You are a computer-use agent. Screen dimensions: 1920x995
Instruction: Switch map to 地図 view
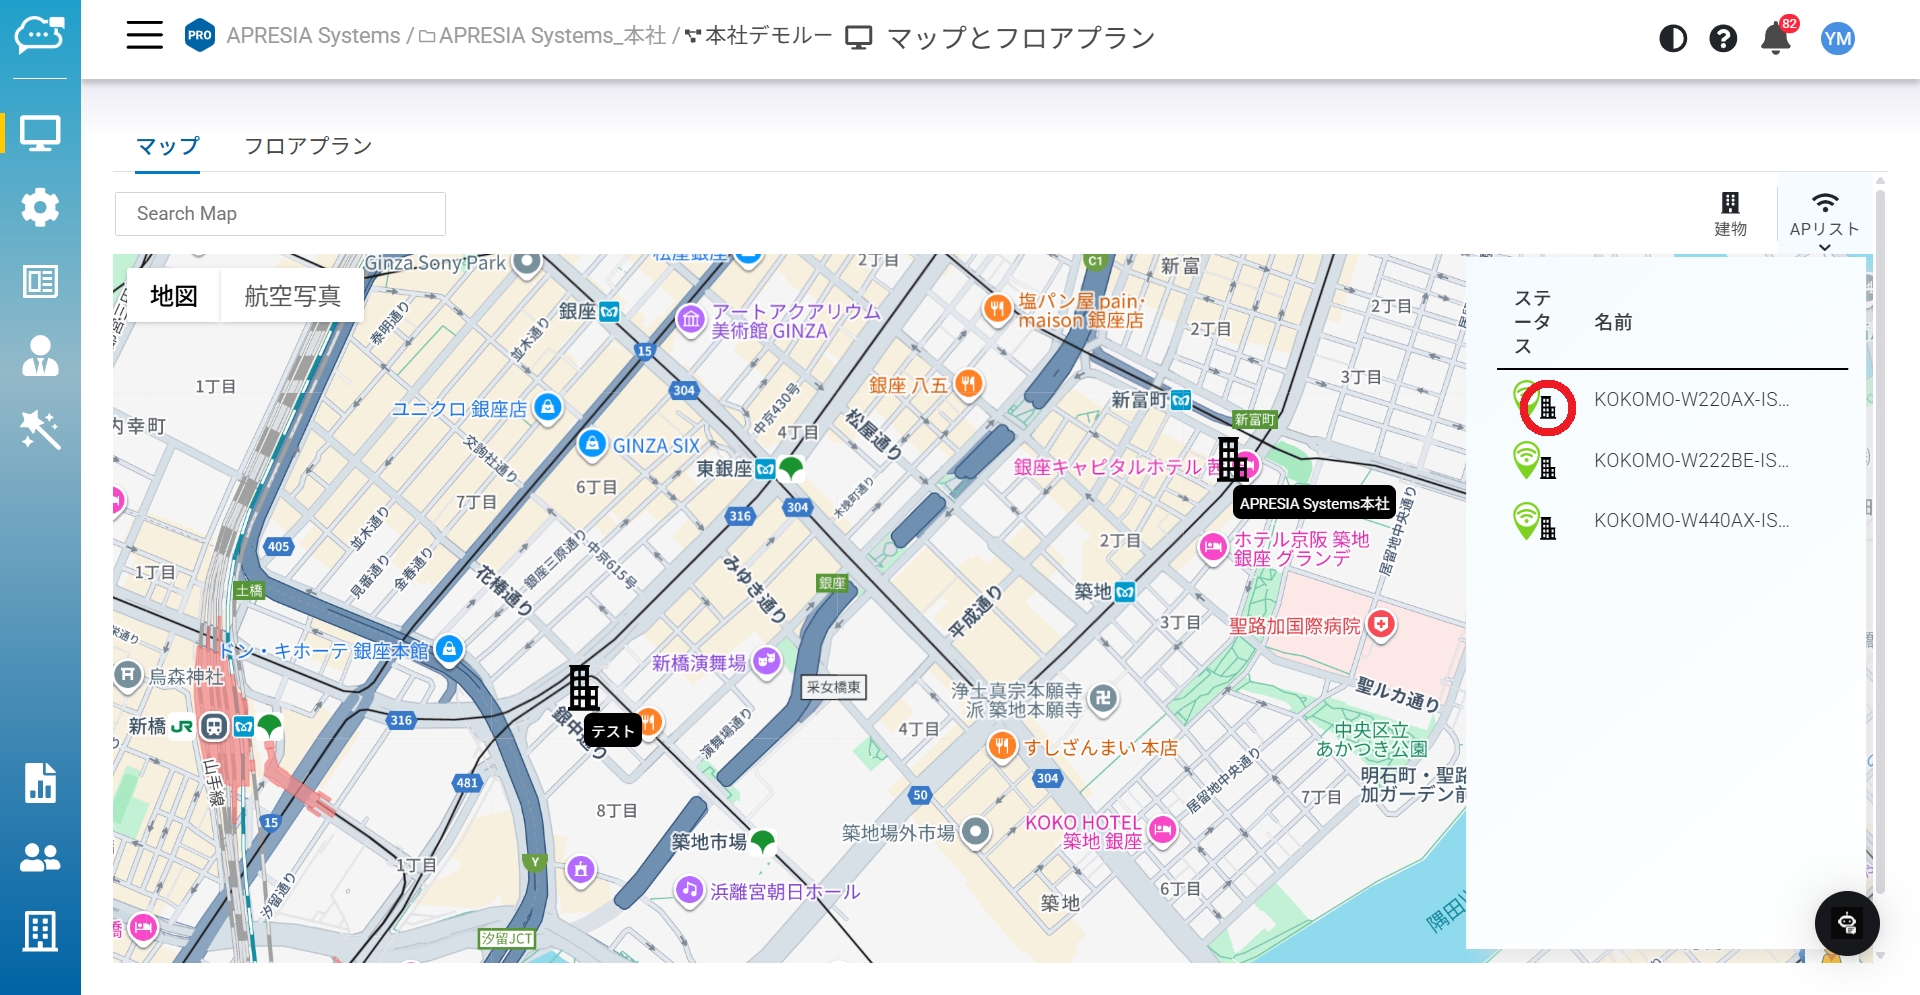[x=174, y=296]
